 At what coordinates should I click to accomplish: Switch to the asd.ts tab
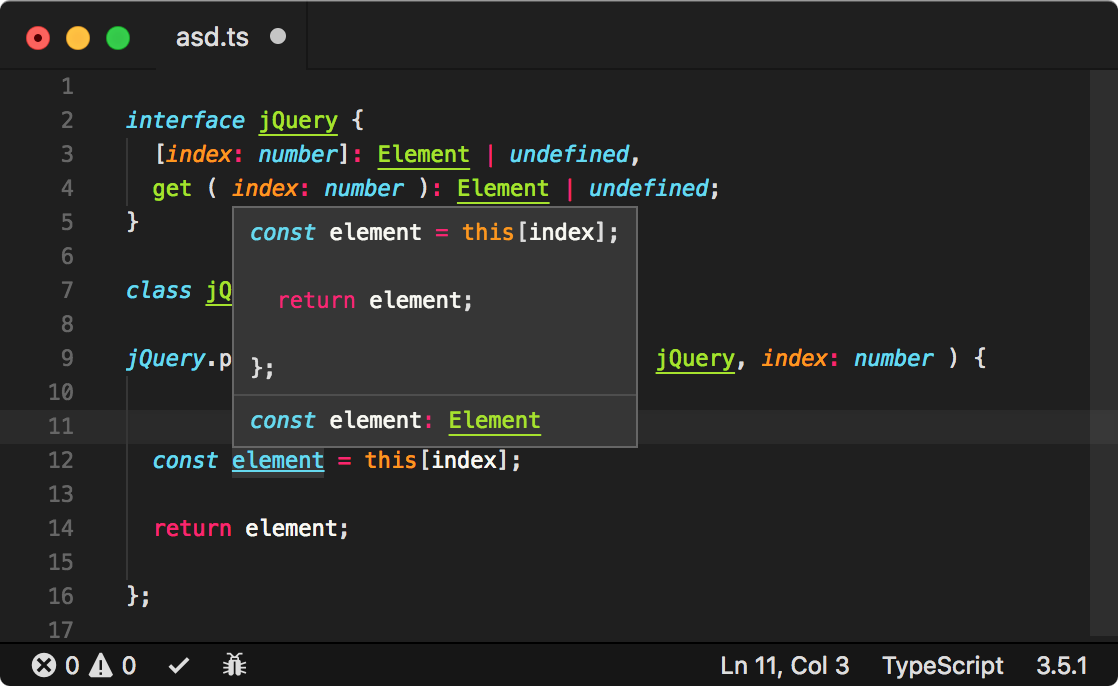coord(212,36)
